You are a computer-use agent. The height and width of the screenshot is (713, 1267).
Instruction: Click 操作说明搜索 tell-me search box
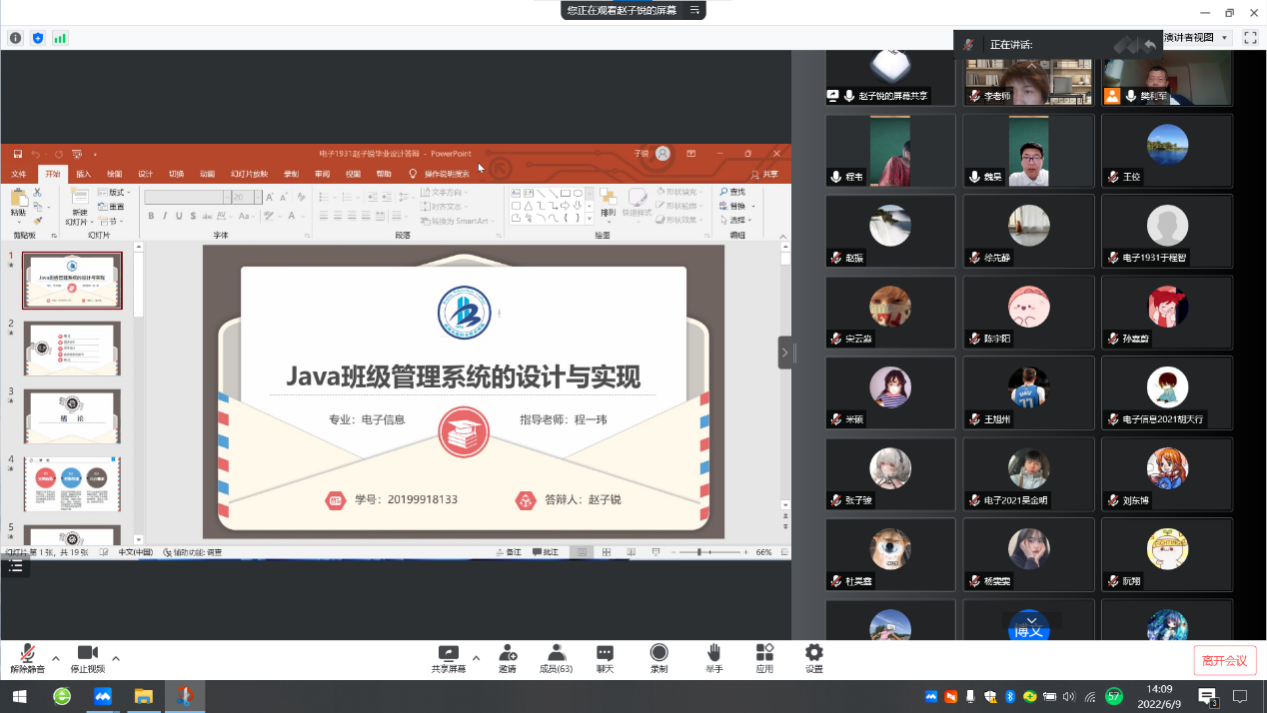click(x=440, y=174)
